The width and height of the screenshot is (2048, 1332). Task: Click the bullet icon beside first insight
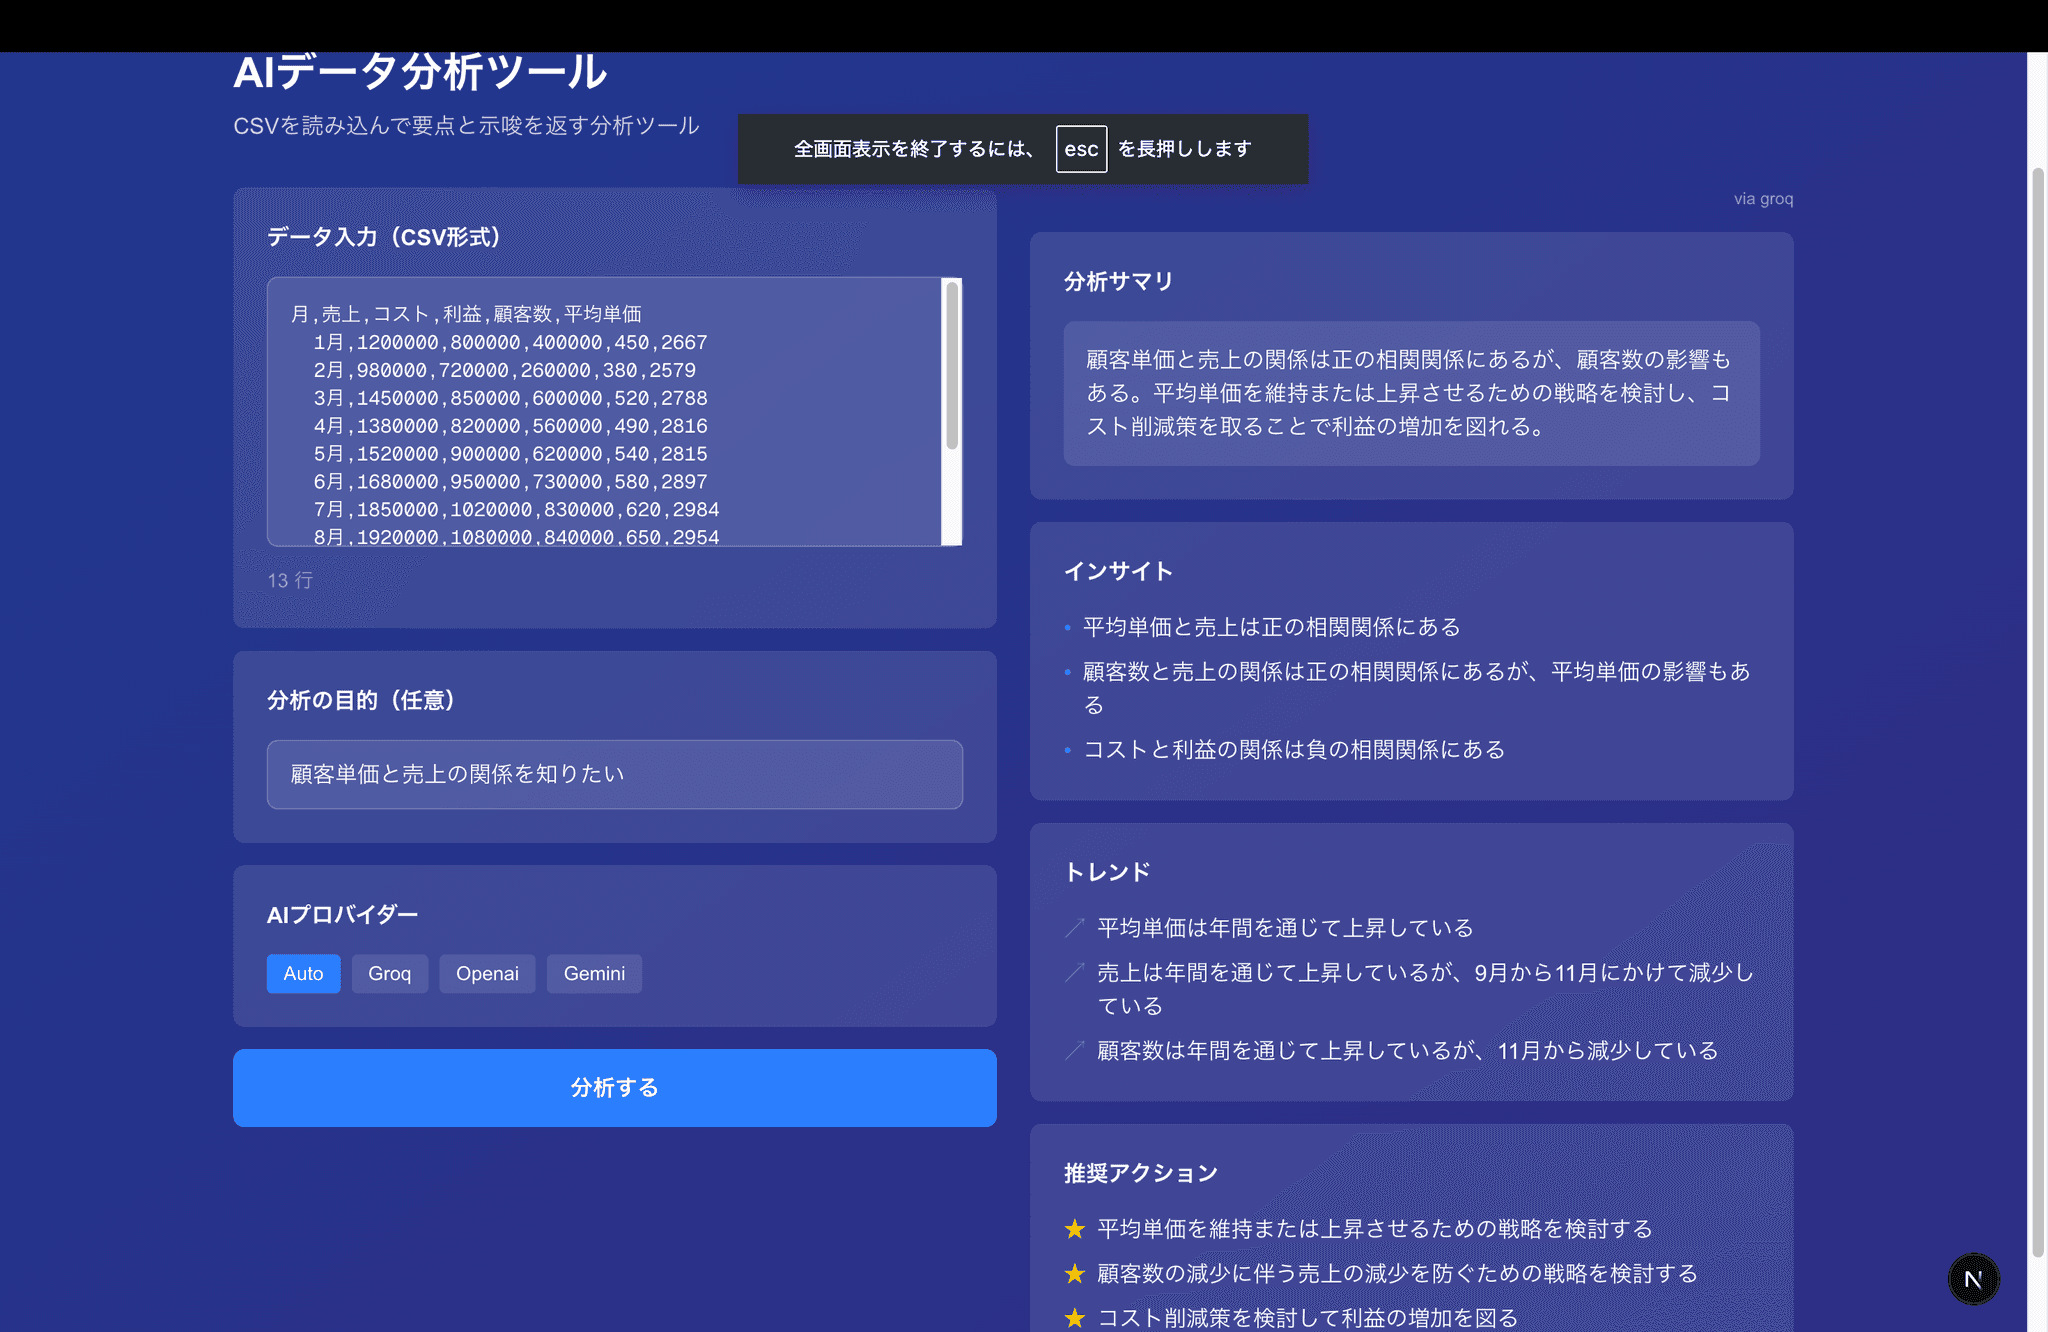[x=1066, y=628]
